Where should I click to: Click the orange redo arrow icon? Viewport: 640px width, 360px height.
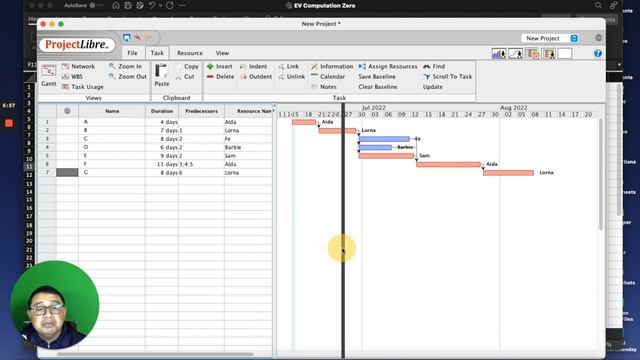148,38
